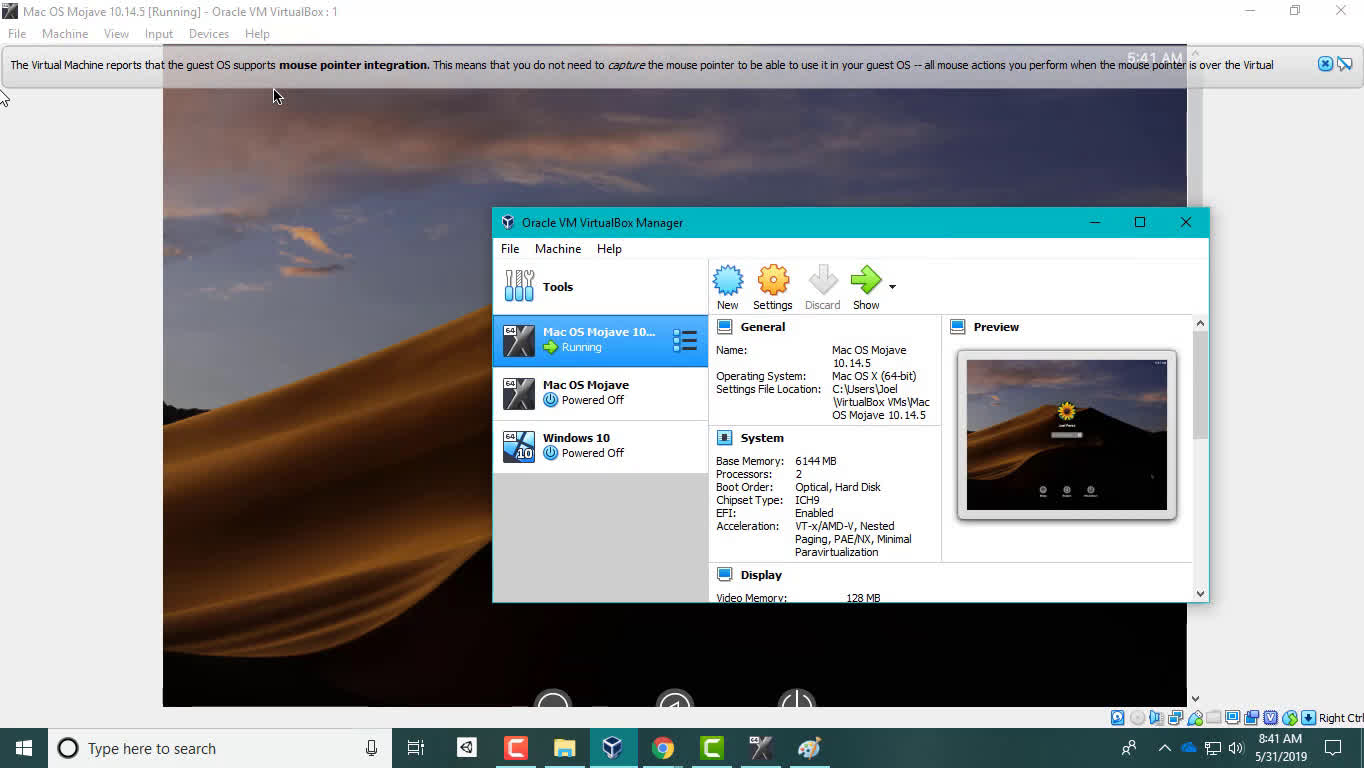Screen dimensions: 1364x768
Task: Click the OneDrive cloud tray icon
Action: pyautogui.click(x=1189, y=748)
